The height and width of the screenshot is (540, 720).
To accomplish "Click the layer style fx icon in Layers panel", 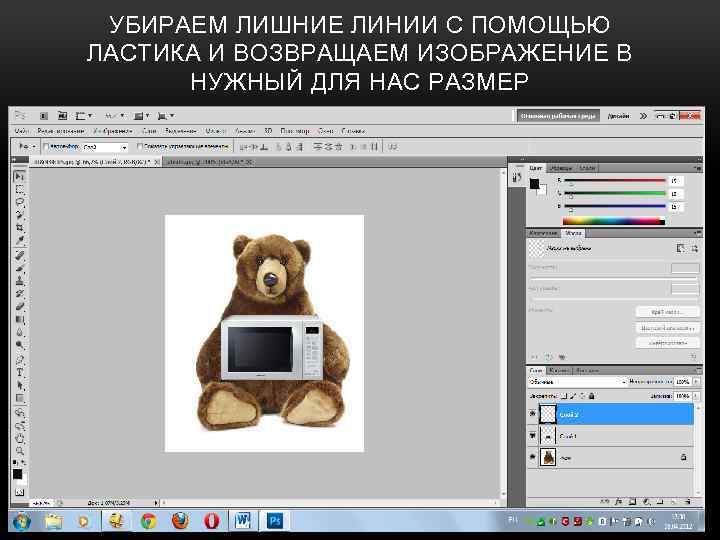I will tap(619, 502).
